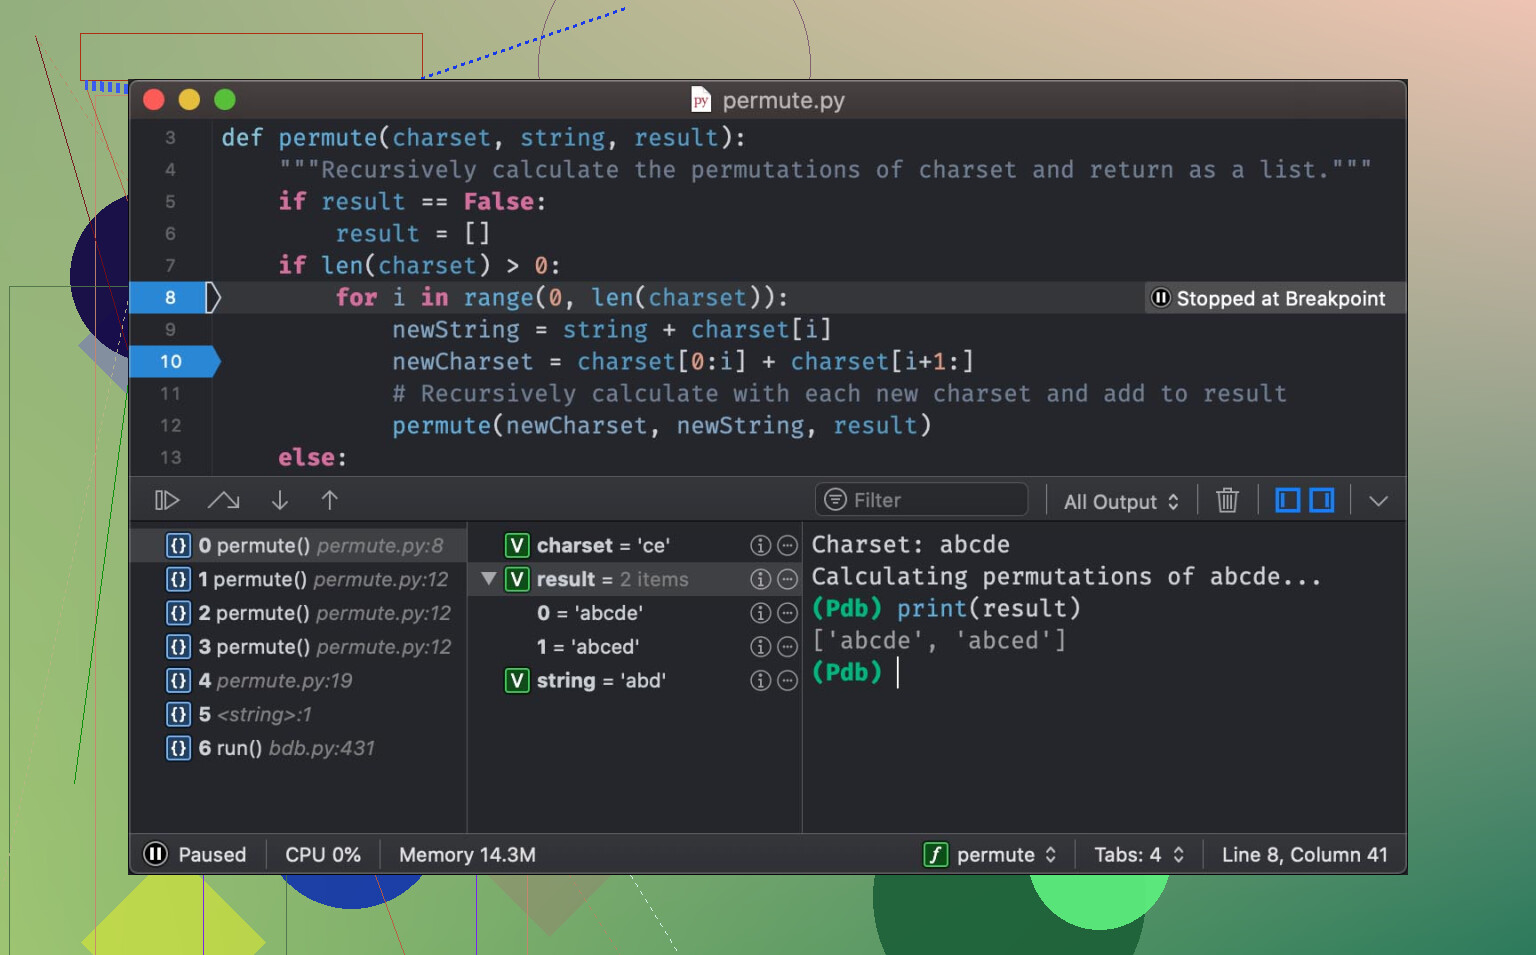Click the console Filter field
This screenshot has height=955, width=1536.
click(x=930, y=500)
